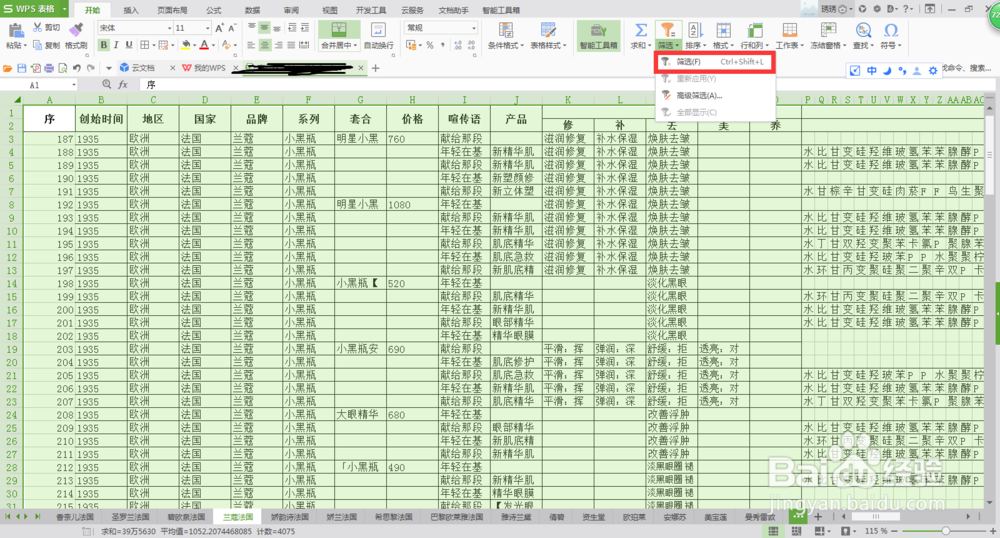This screenshot has height=538, width=1000.
Task: Click the save floppy disk icon
Action: tap(22, 68)
